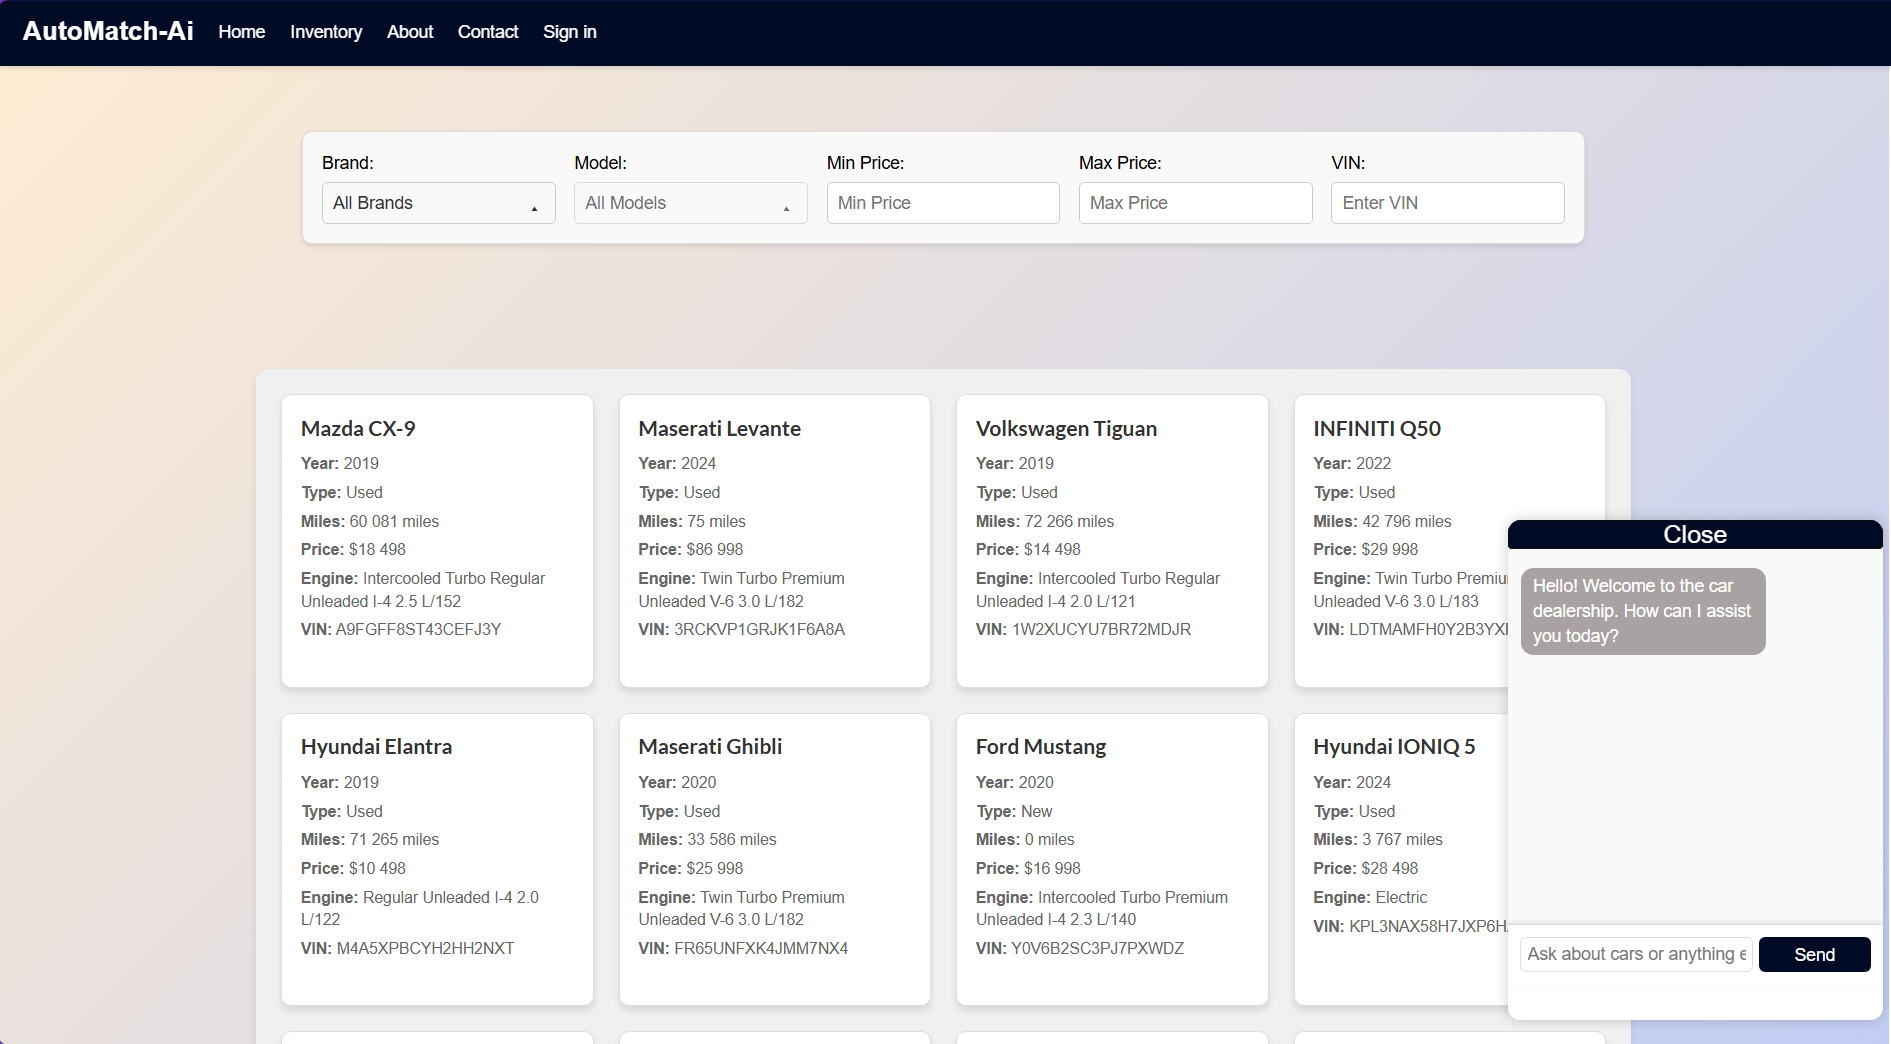1891x1044 pixels.
Task: Select the Maserati Levante card title
Action: click(x=720, y=429)
